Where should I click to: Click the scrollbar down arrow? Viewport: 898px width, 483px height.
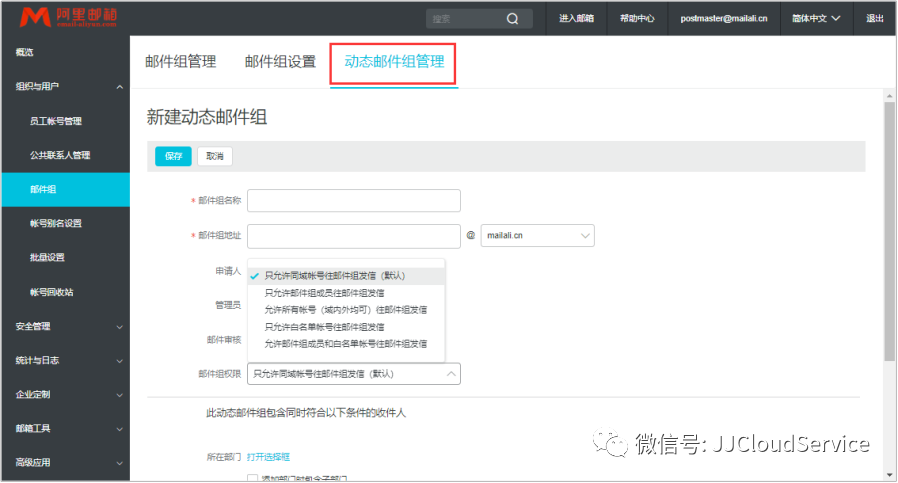click(x=889, y=476)
